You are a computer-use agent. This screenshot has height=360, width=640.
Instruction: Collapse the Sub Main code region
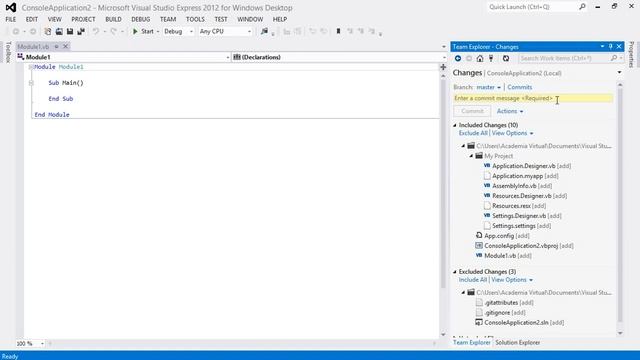(31, 83)
